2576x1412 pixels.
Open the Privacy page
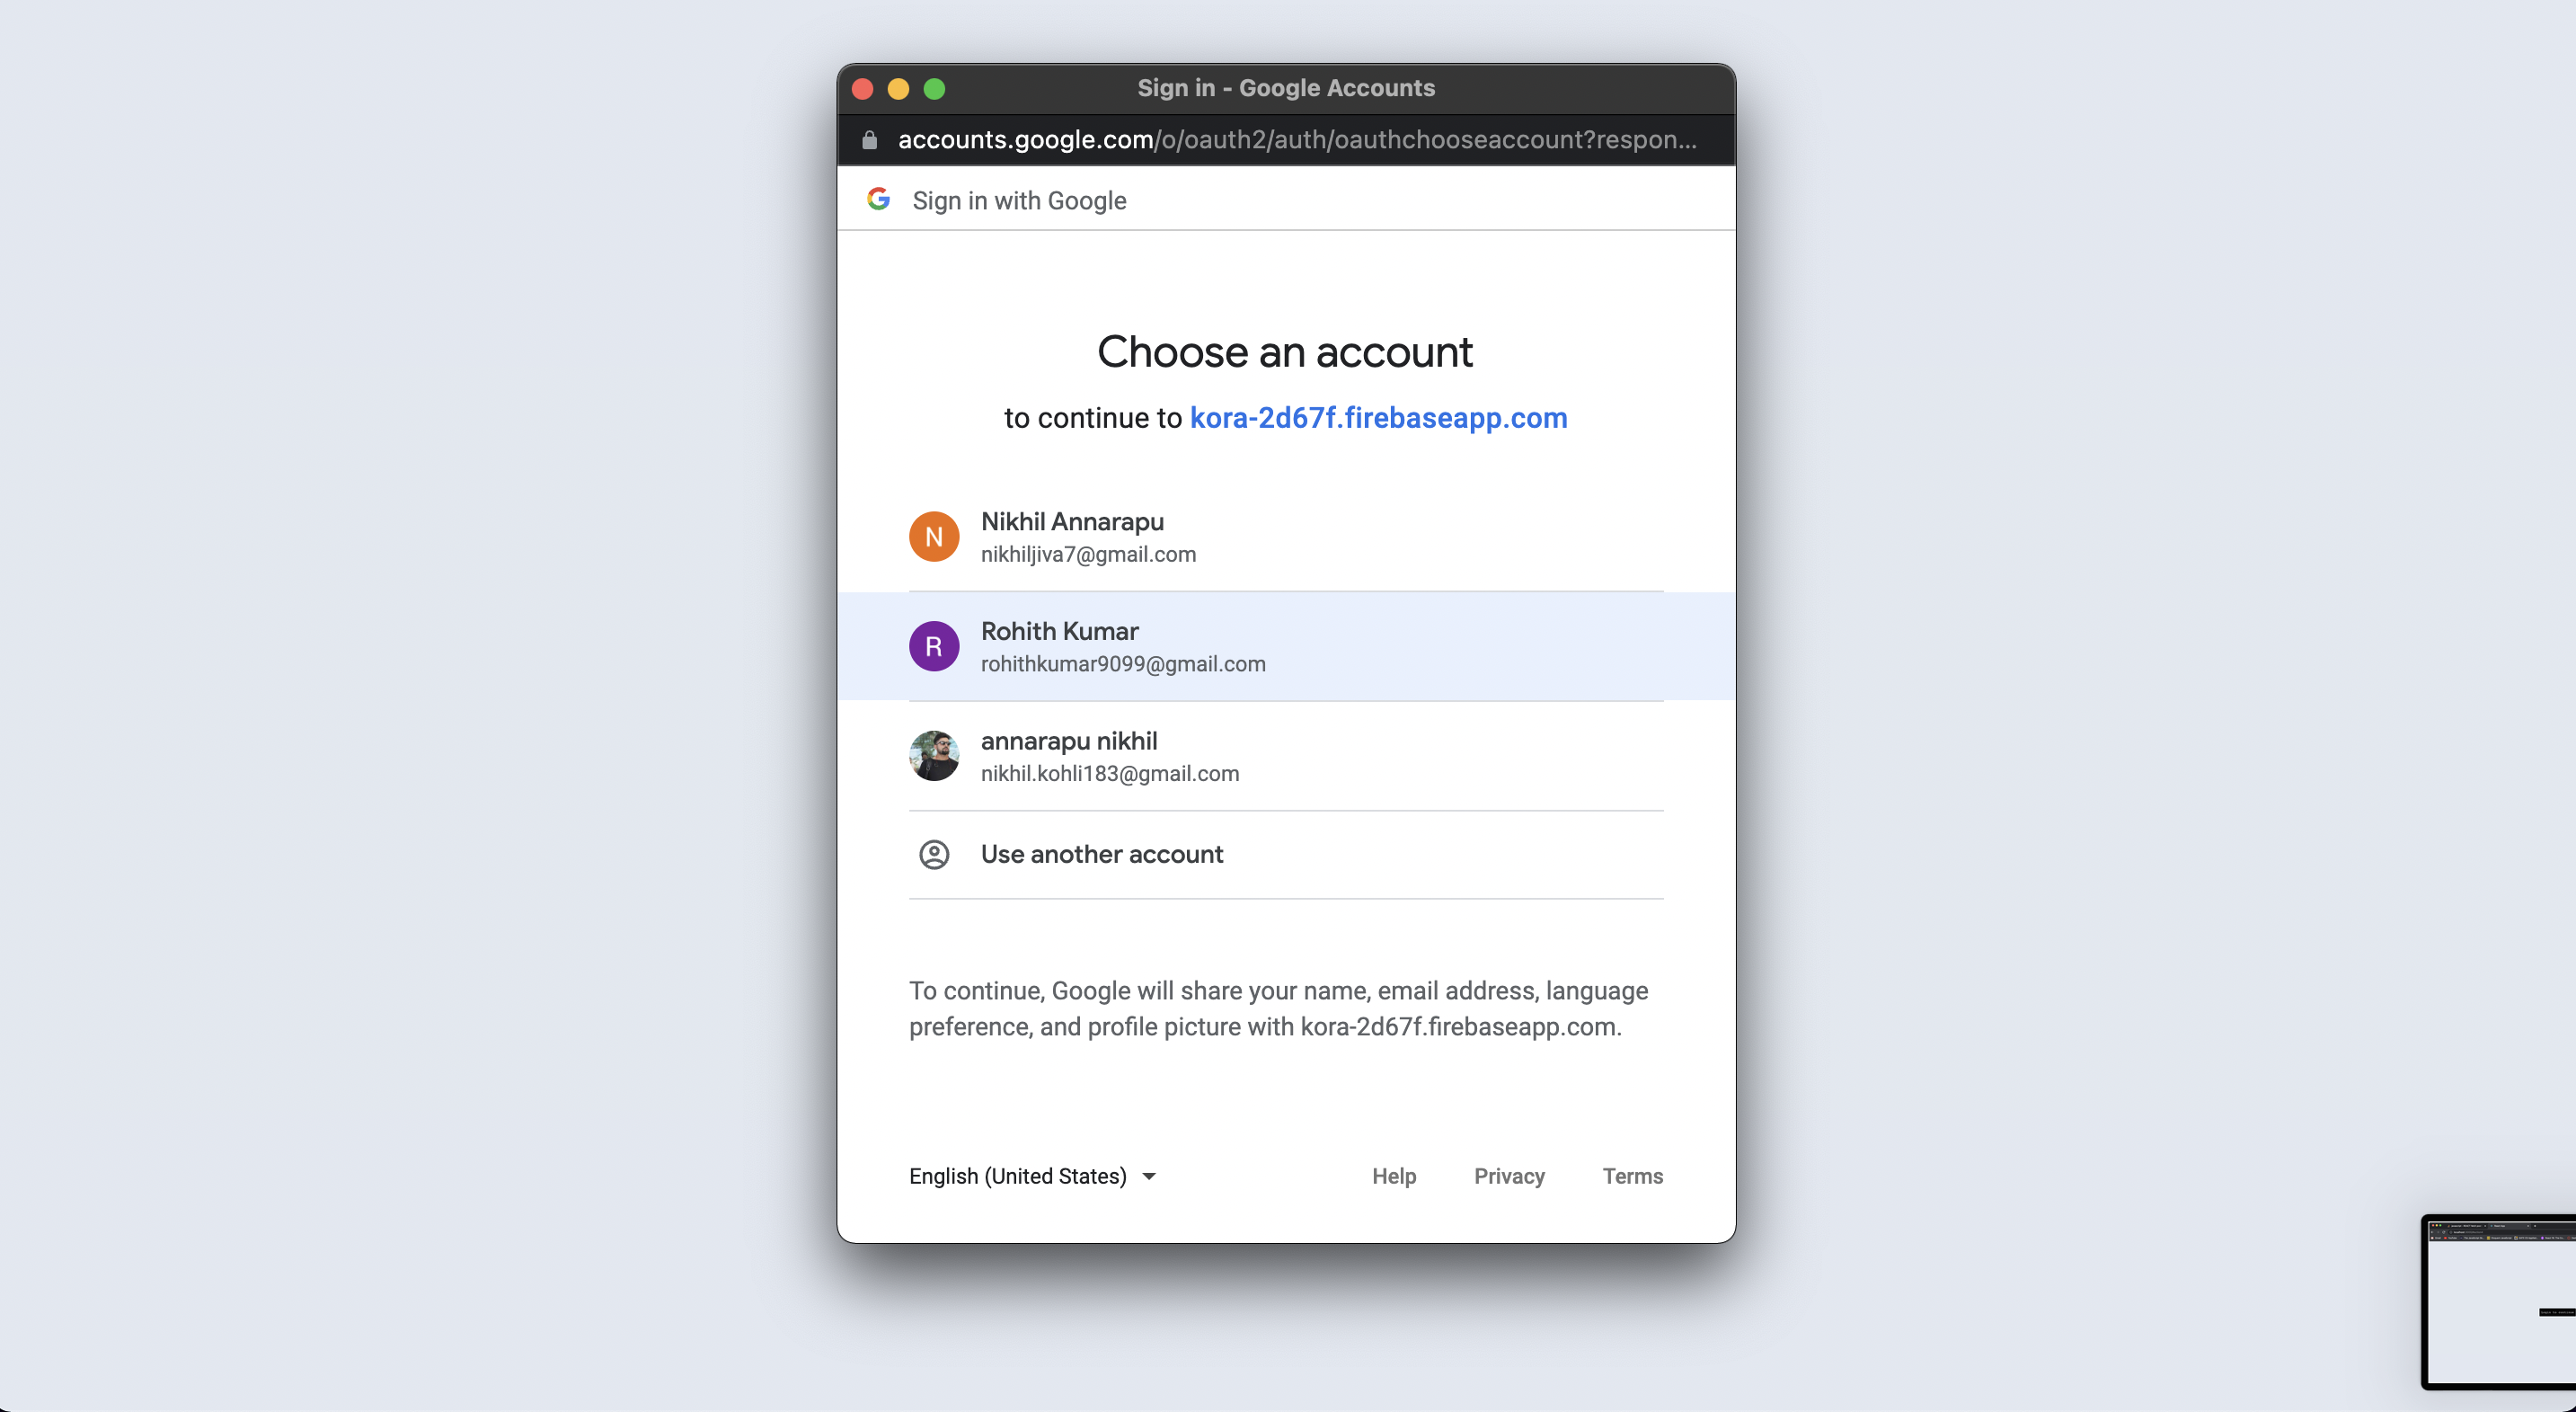(1509, 1176)
